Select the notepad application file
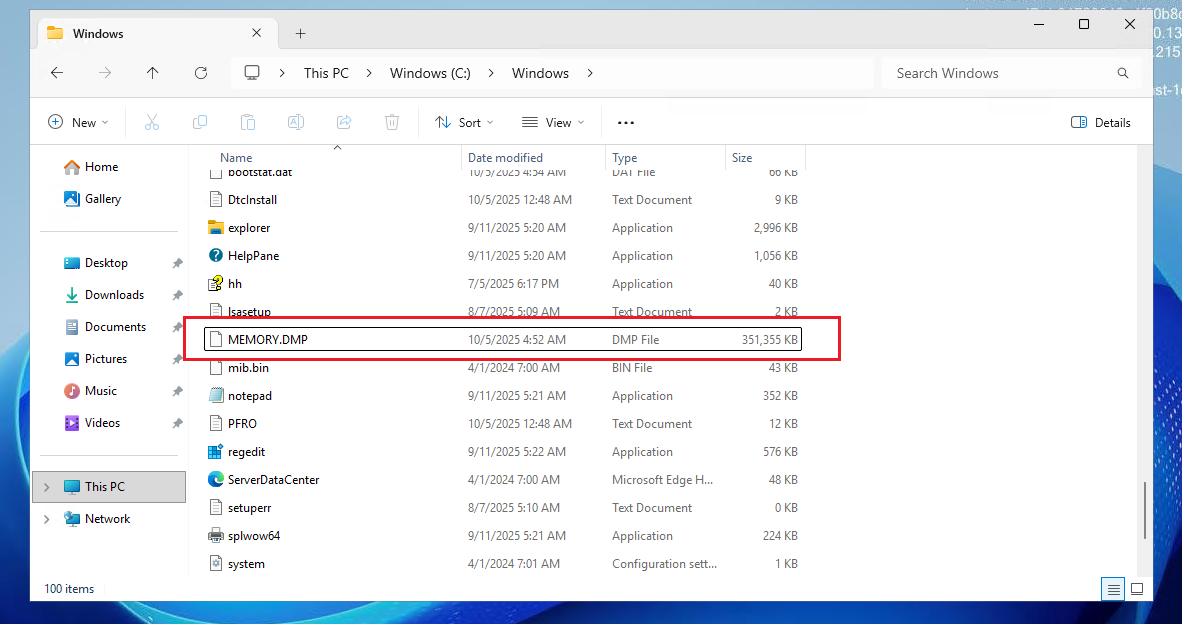1182x624 pixels. [x=249, y=396]
